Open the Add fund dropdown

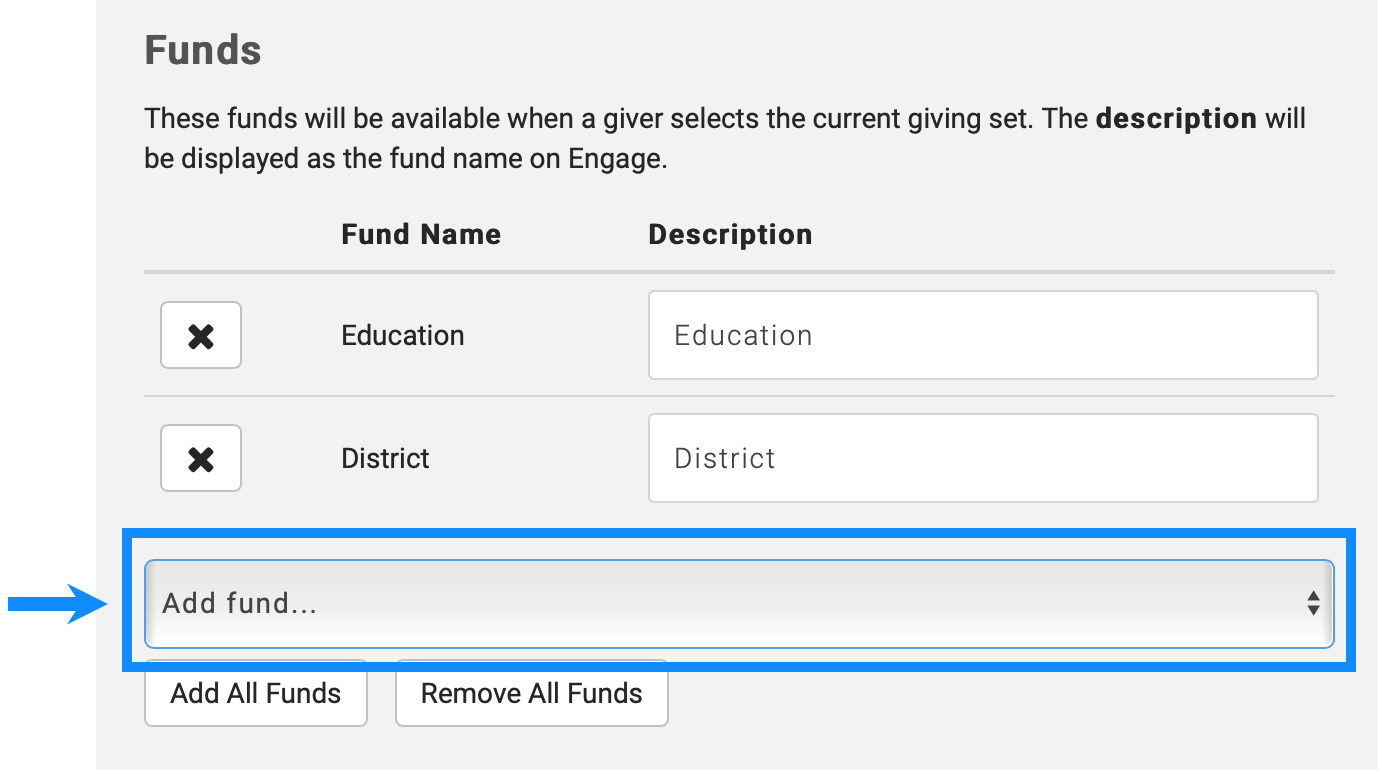(739, 603)
